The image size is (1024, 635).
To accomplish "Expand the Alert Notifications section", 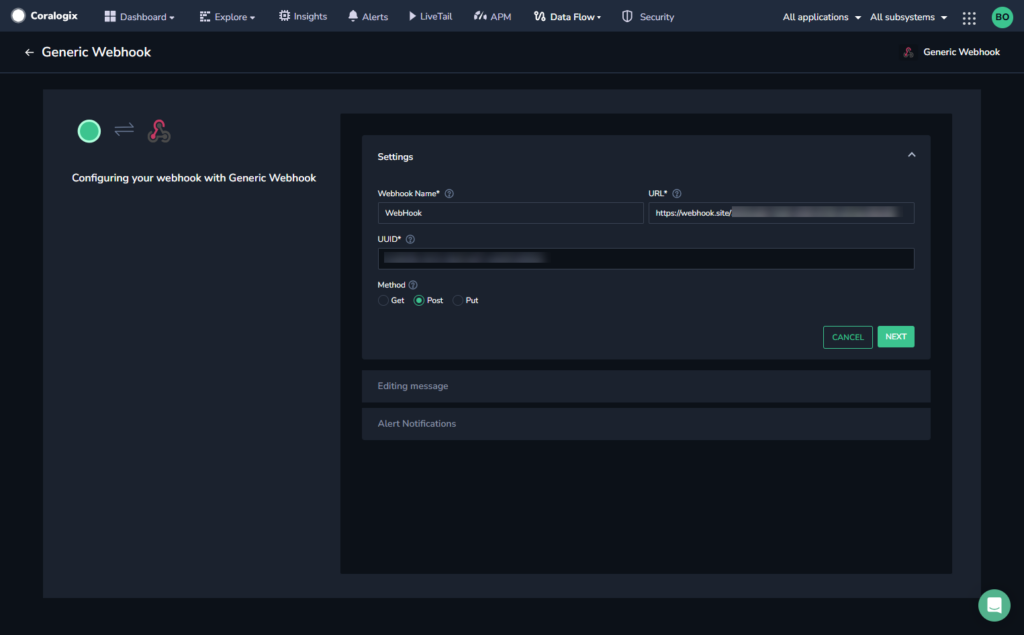I will (646, 424).
